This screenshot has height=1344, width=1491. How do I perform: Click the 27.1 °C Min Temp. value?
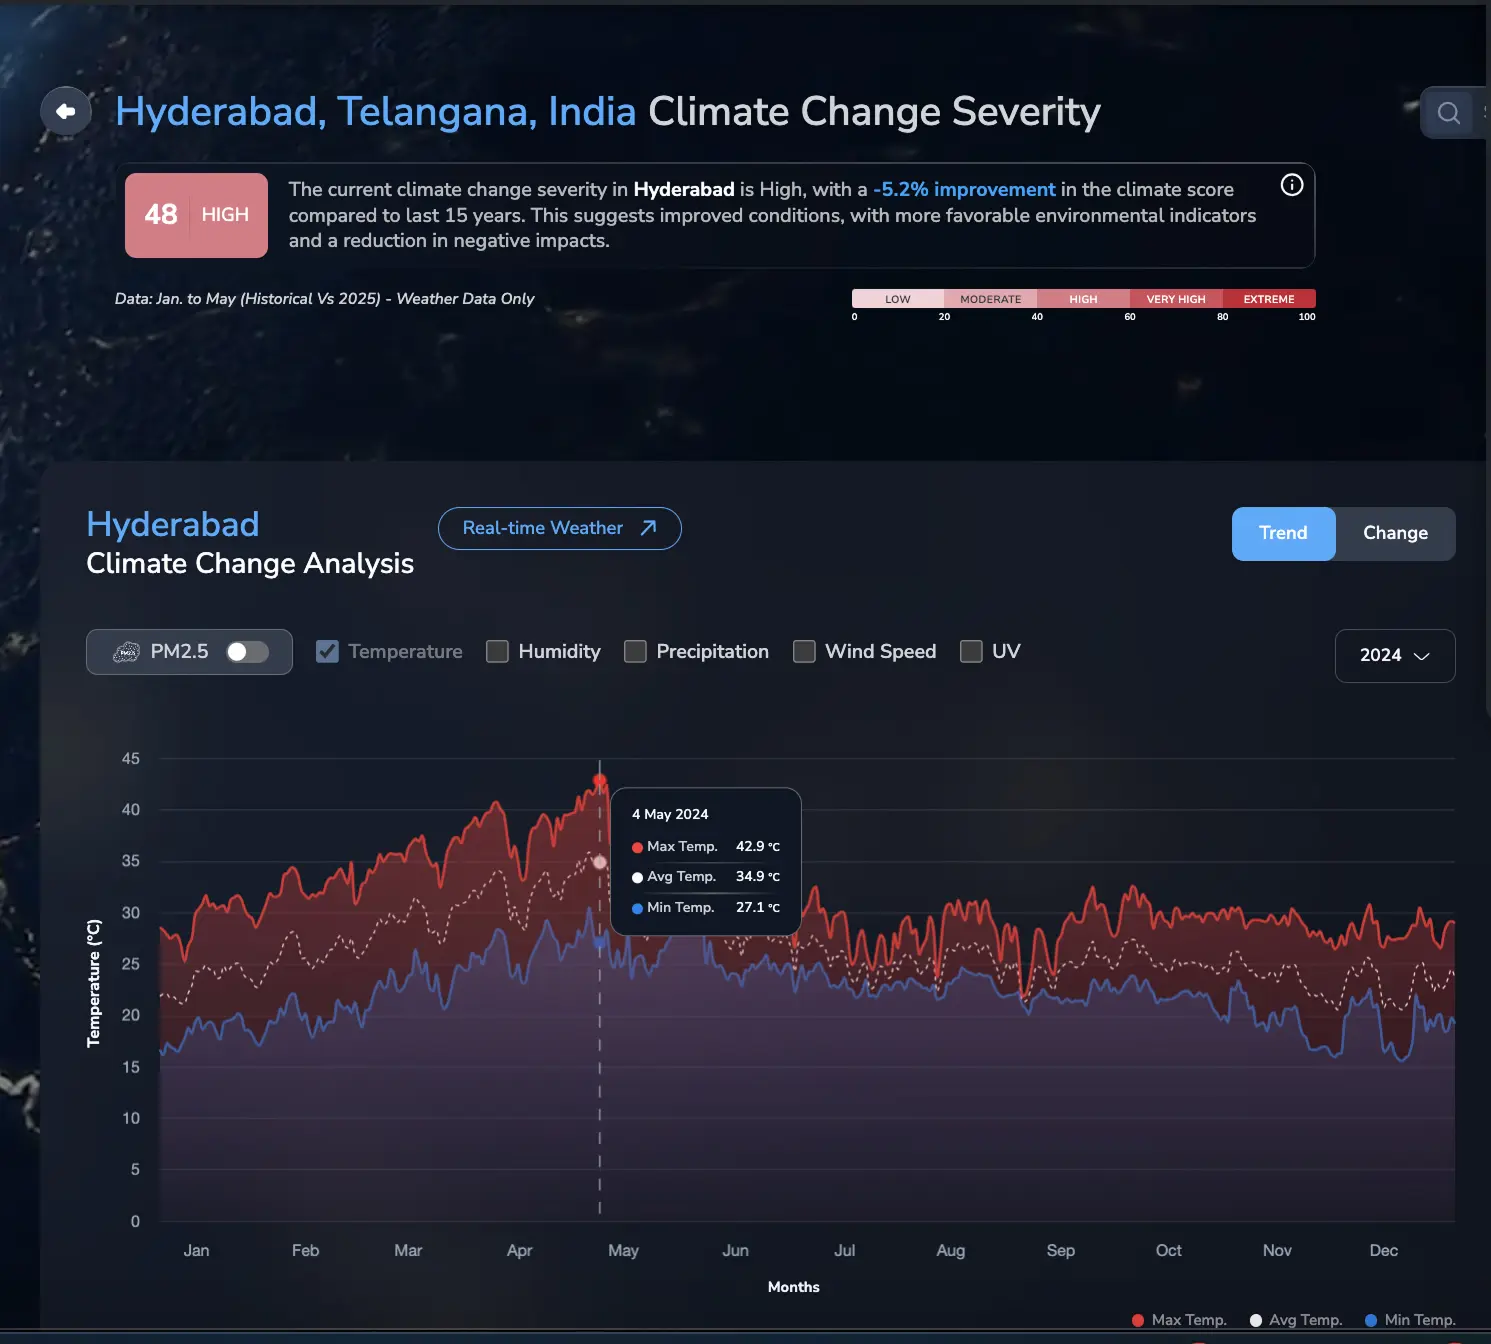point(758,907)
